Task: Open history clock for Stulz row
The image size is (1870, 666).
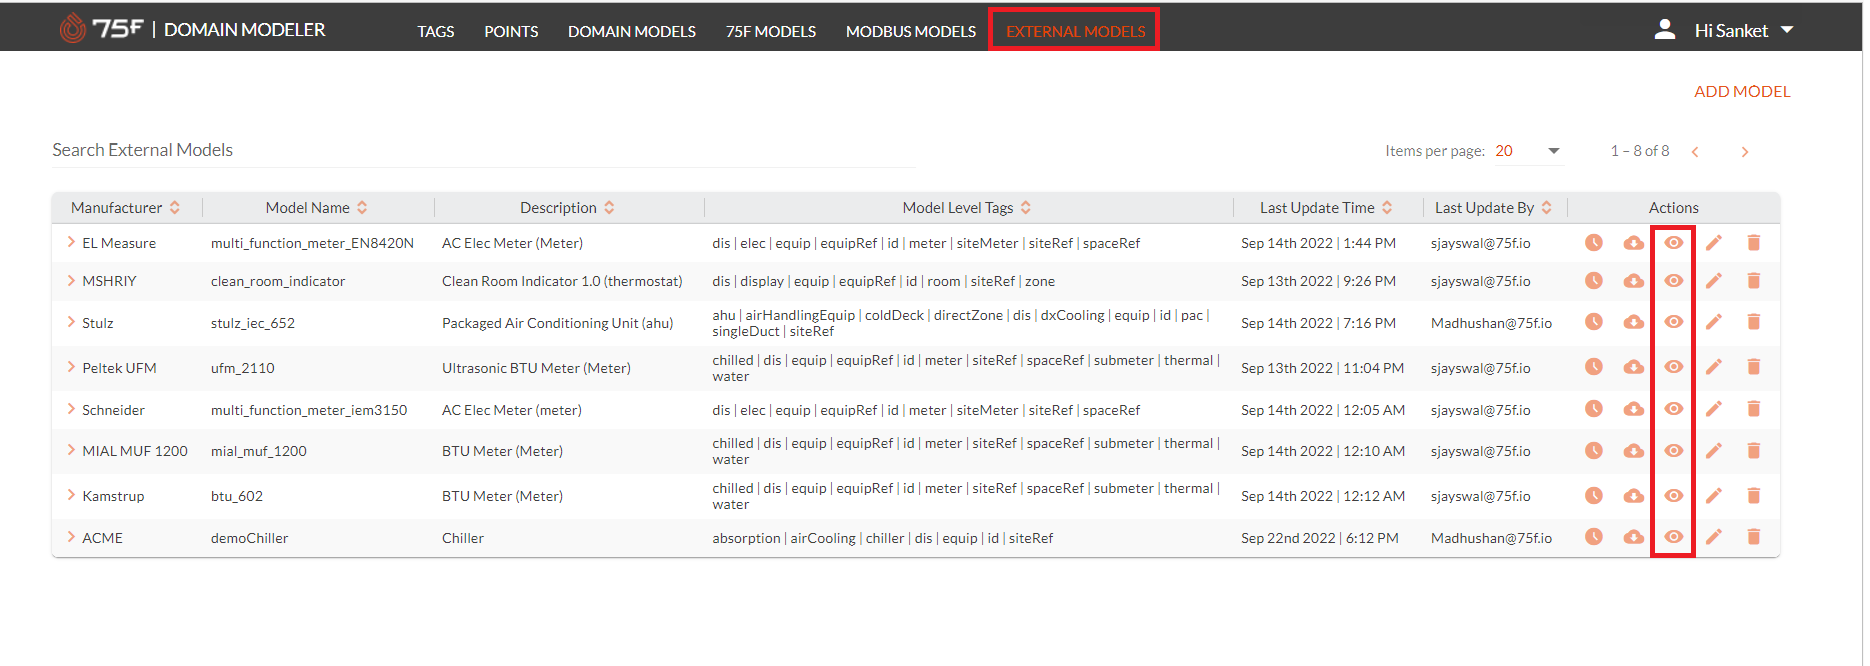Action: [x=1594, y=322]
